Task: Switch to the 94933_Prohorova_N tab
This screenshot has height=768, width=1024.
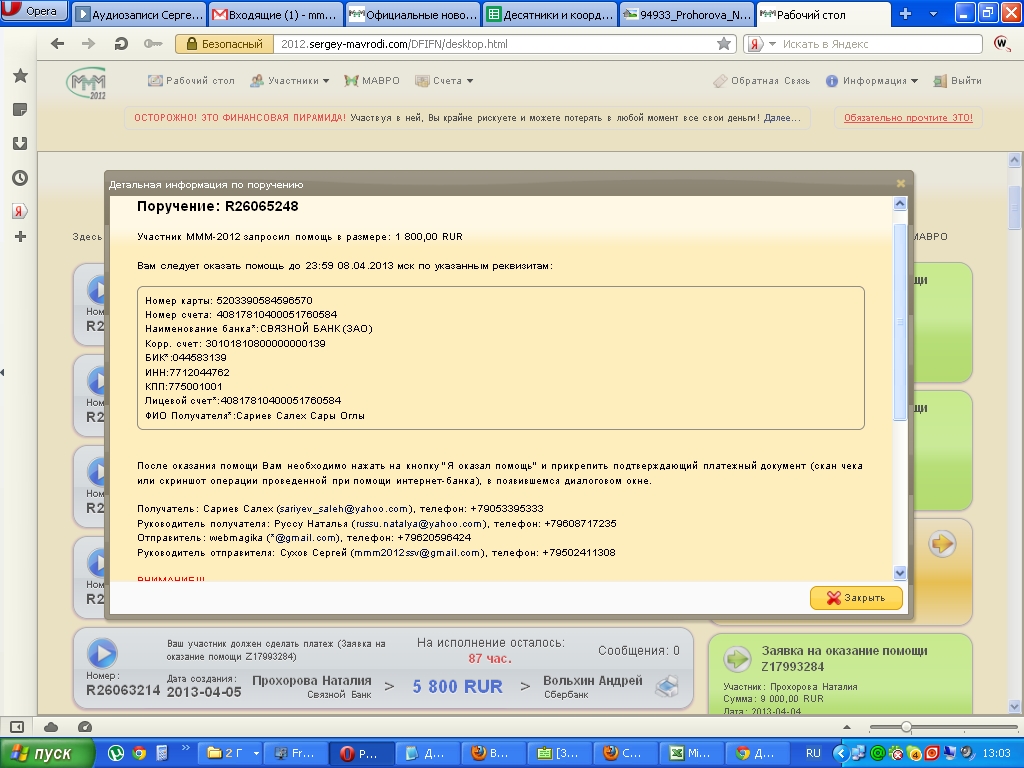Action: (x=686, y=14)
